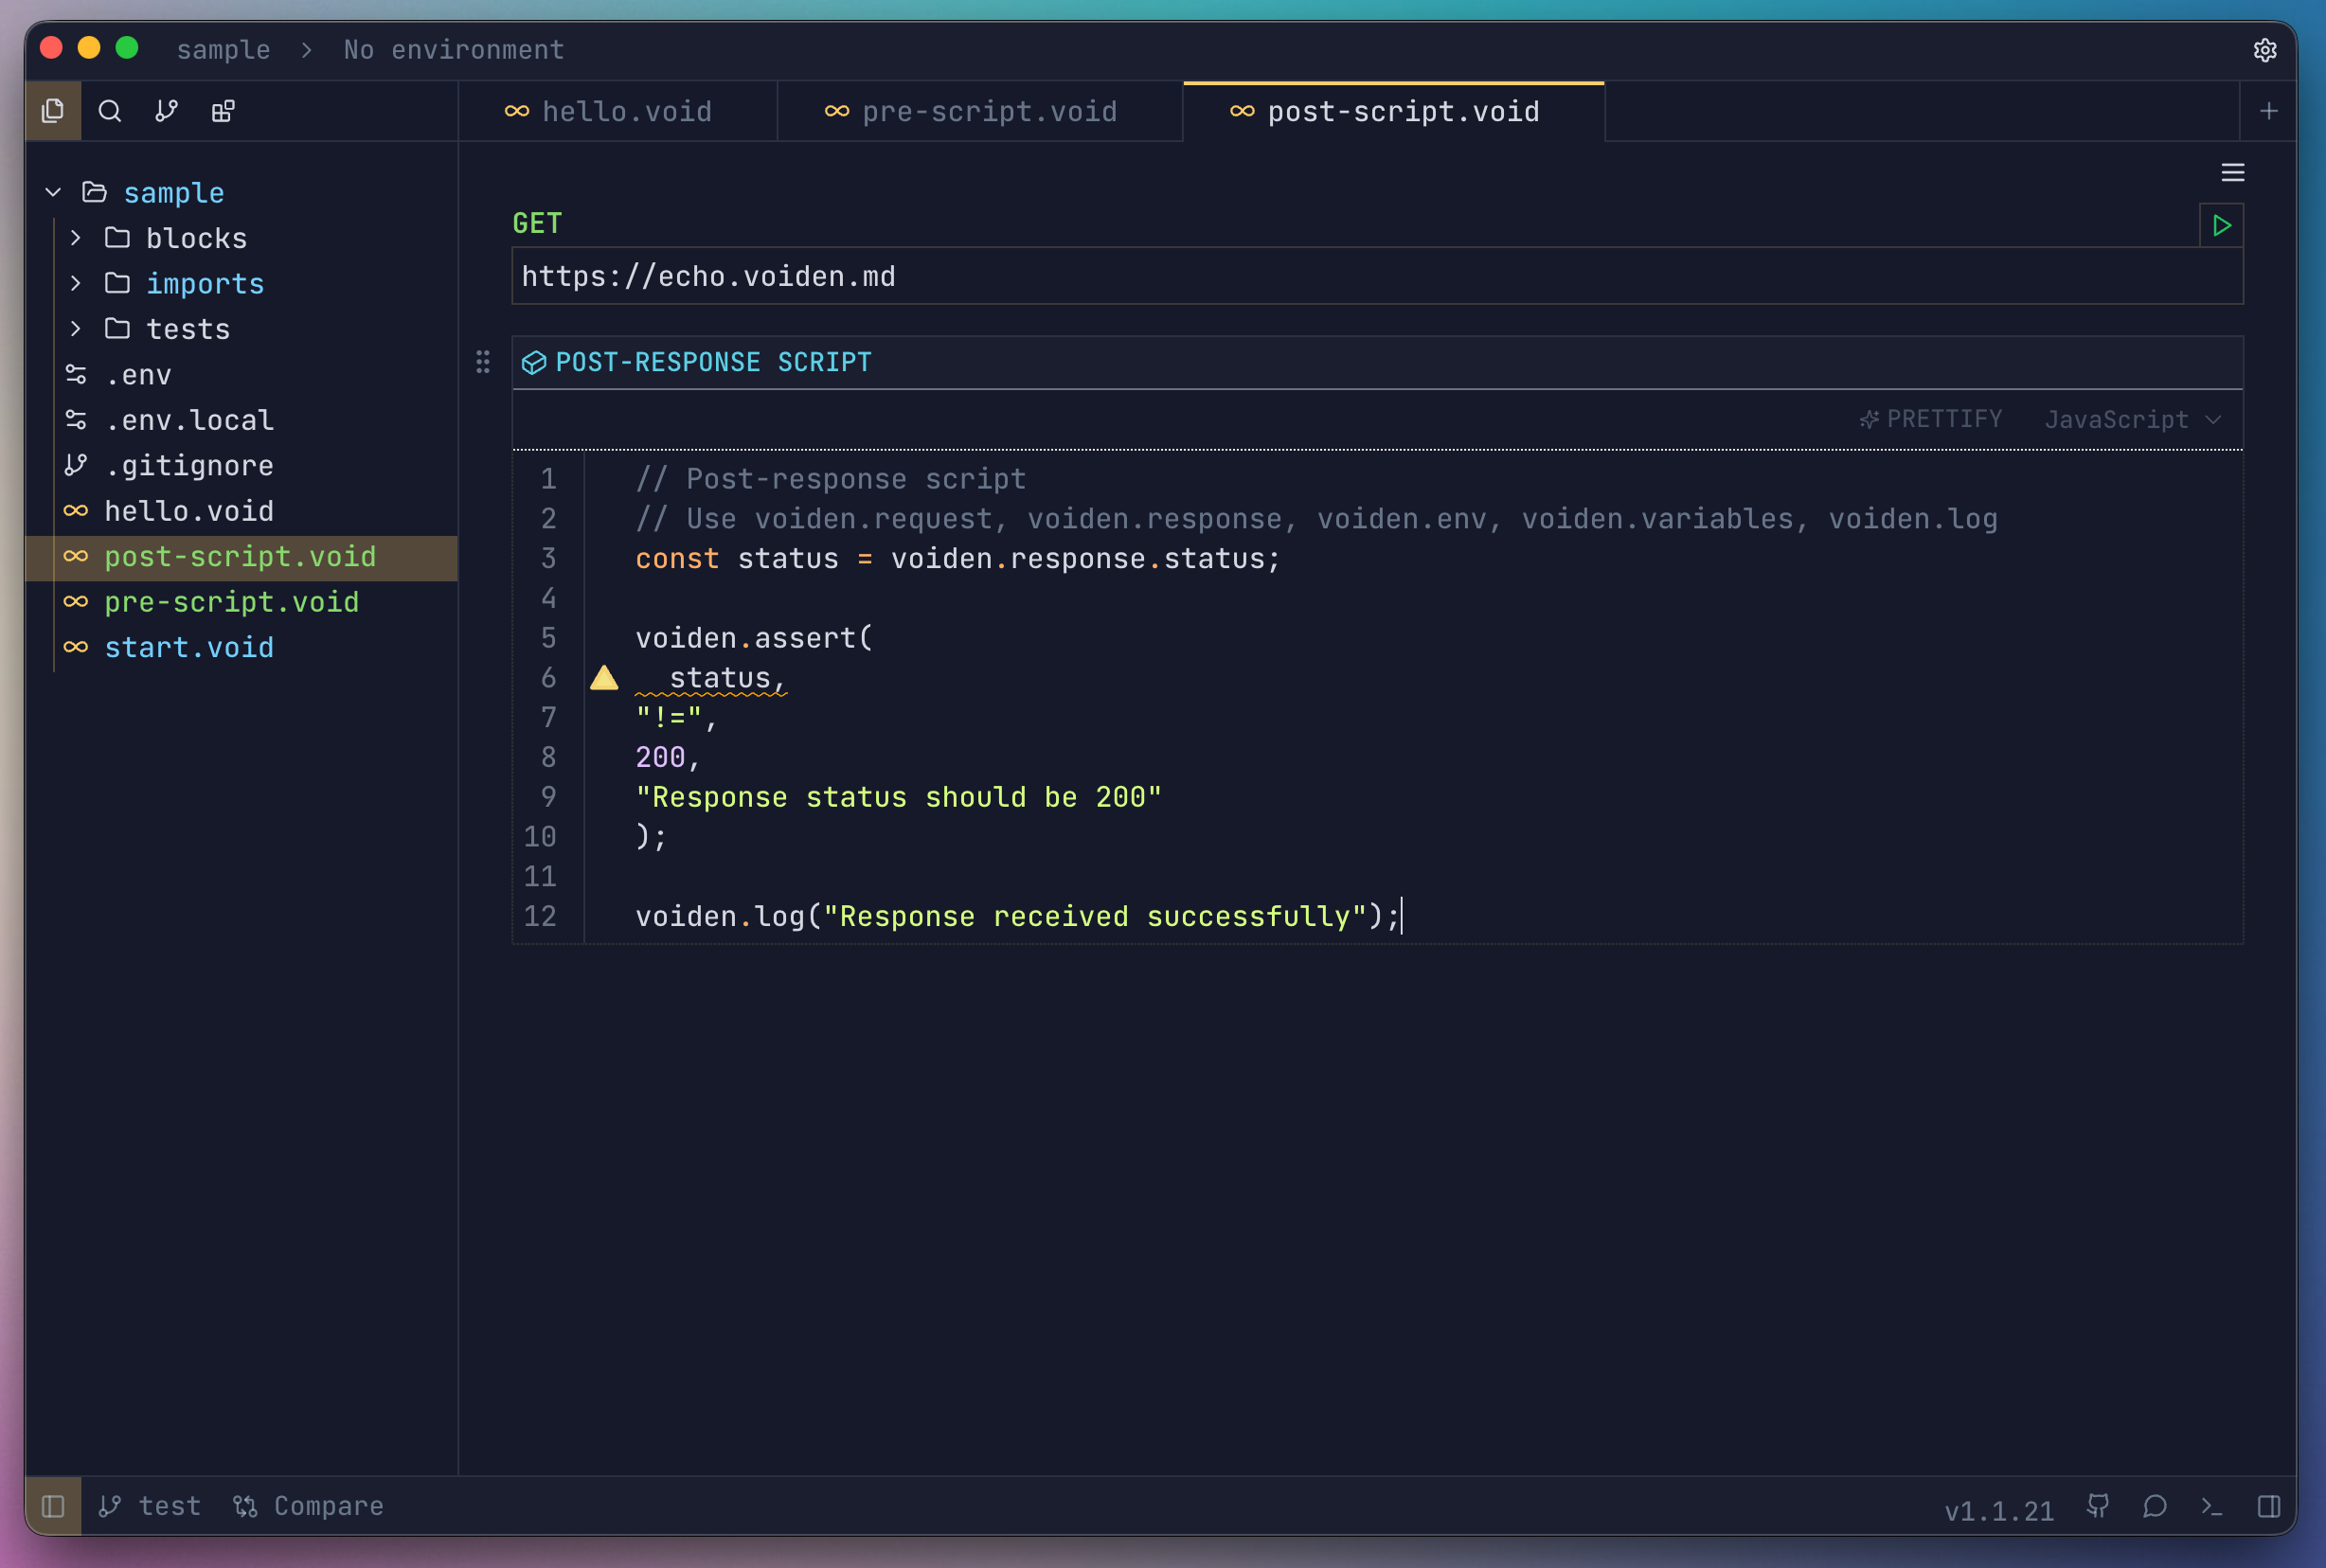
Task: Open settings gear in title bar
Action: point(2265,50)
